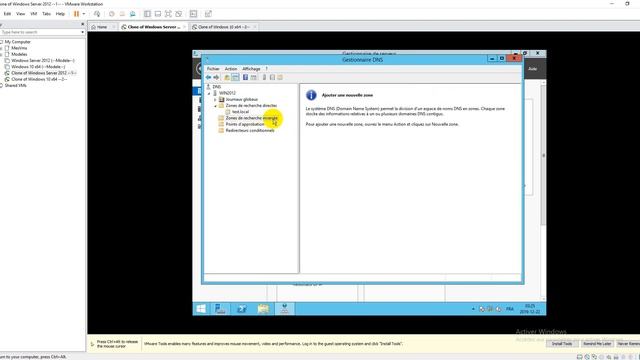
Task: Enter full screen mode icon
Action: [168, 14]
